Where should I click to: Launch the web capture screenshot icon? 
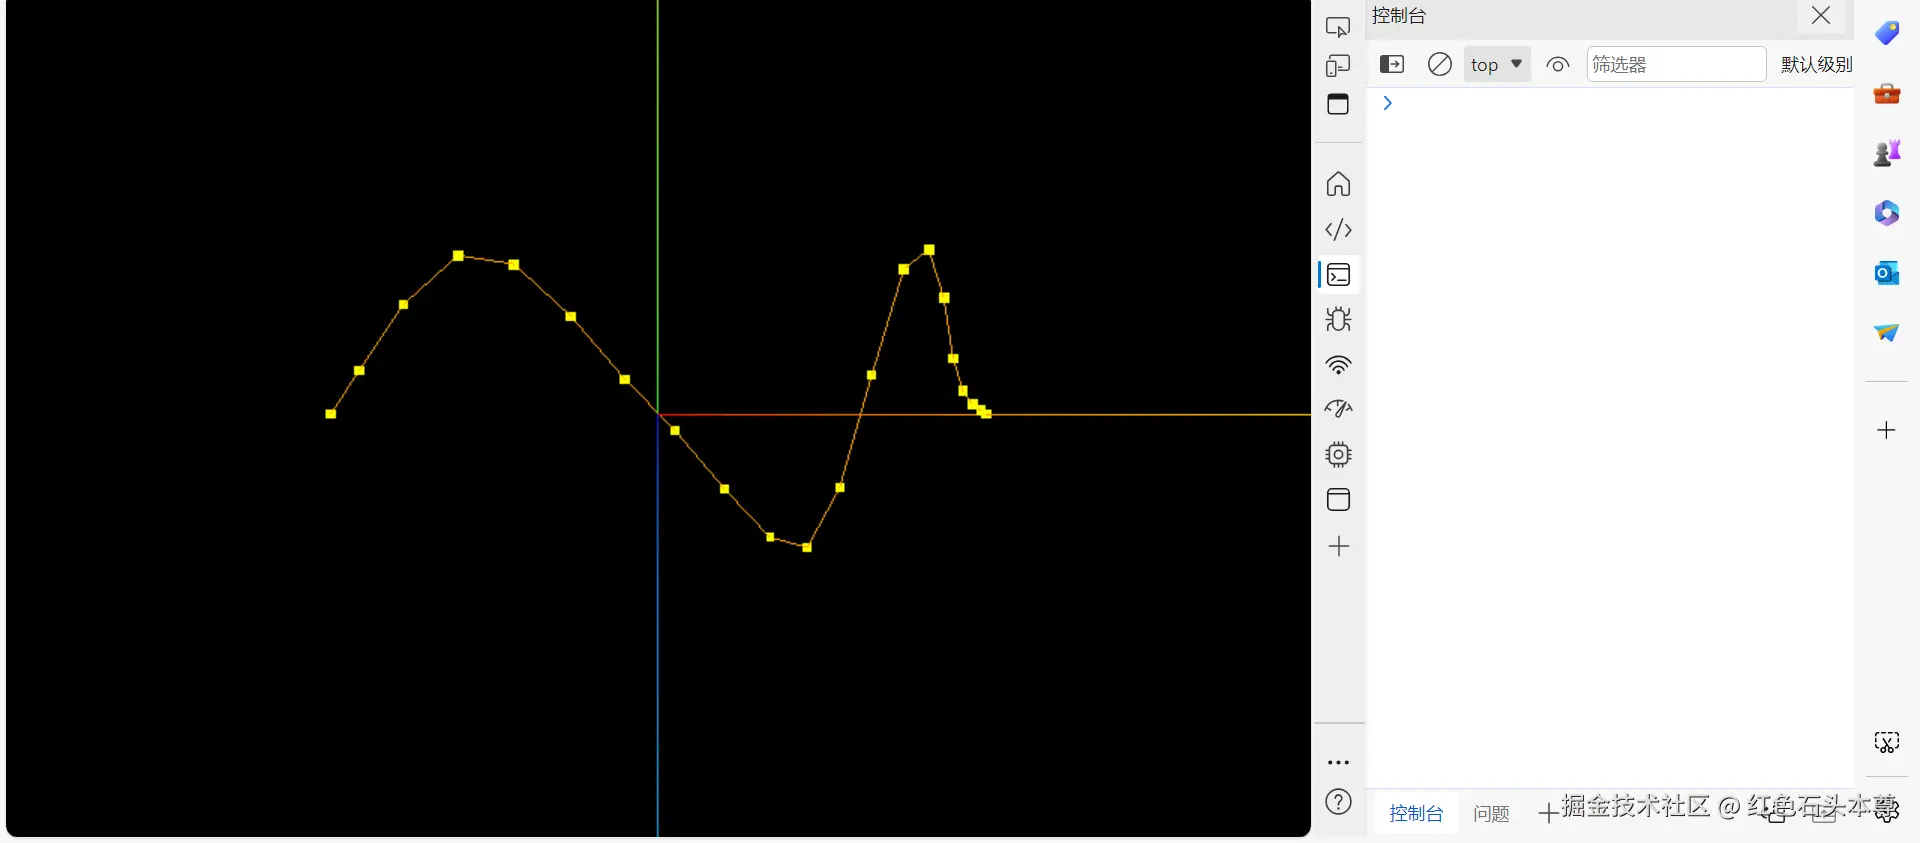(1887, 742)
